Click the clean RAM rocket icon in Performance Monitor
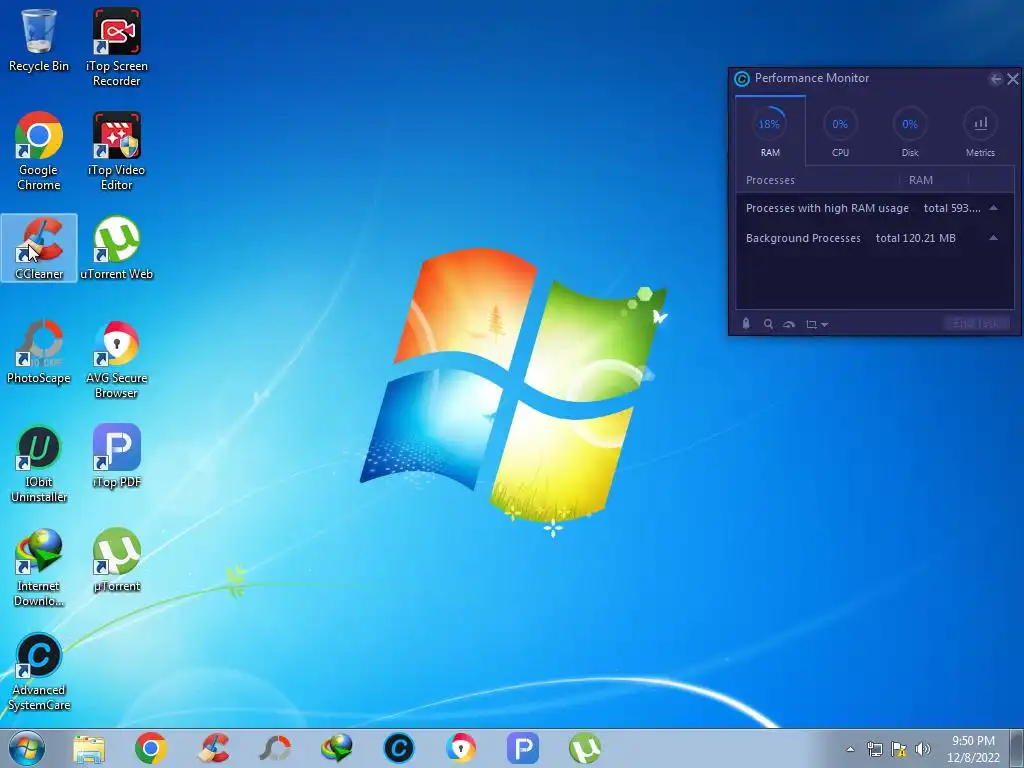The height and width of the screenshot is (768, 1024). coord(746,324)
